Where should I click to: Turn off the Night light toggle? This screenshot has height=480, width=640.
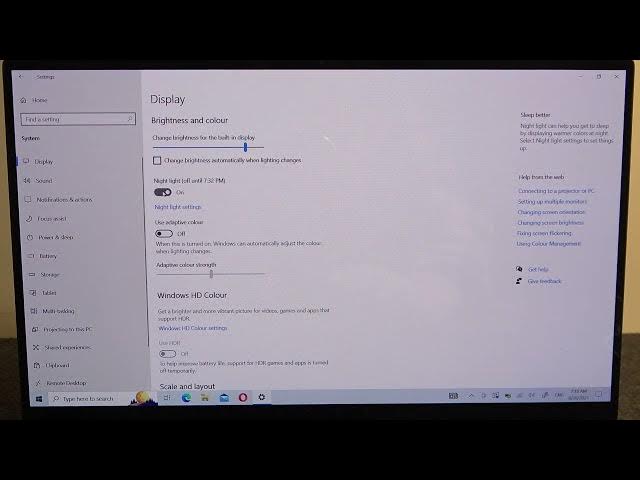pyautogui.click(x=162, y=192)
